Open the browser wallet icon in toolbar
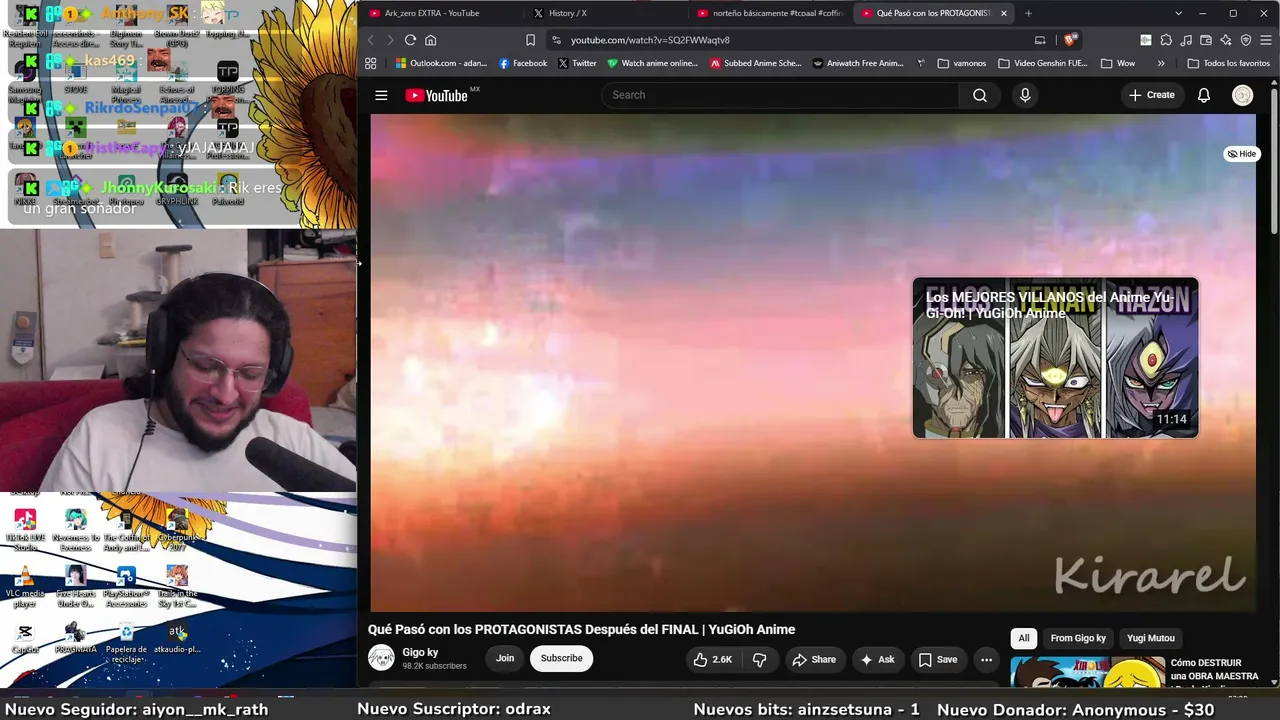The width and height of the screenshot is (1280, 720). click(1206, 40)
